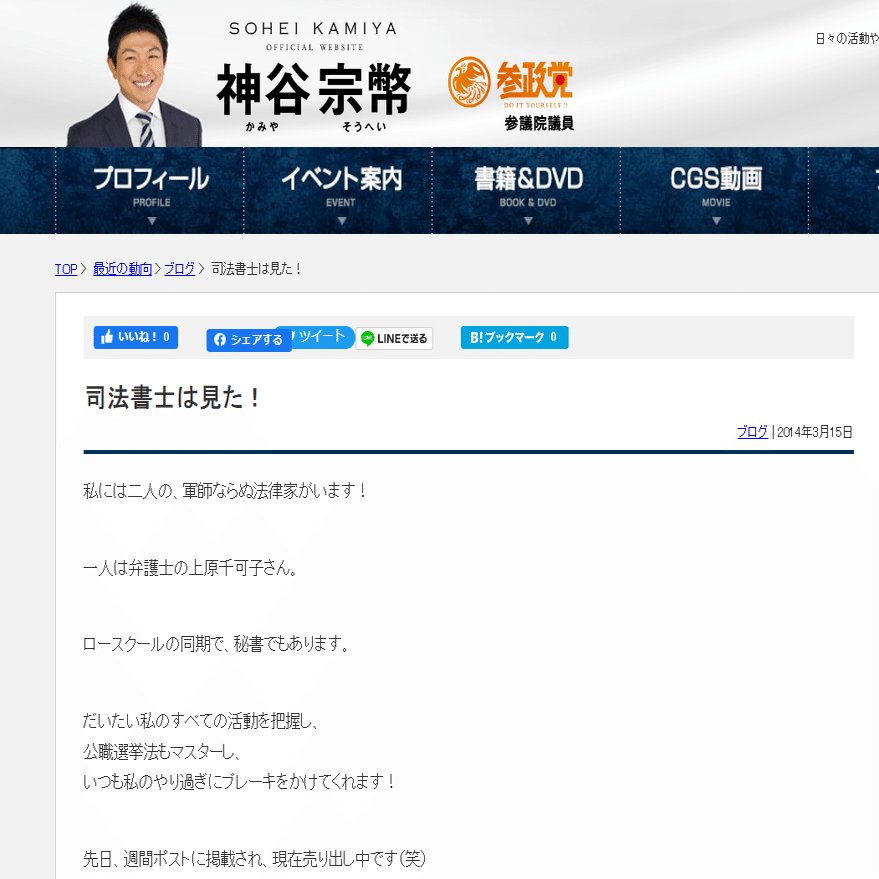Screen dimensions: 879x879
Task: Click the 参政党 party logo
Action: [510, 82]
